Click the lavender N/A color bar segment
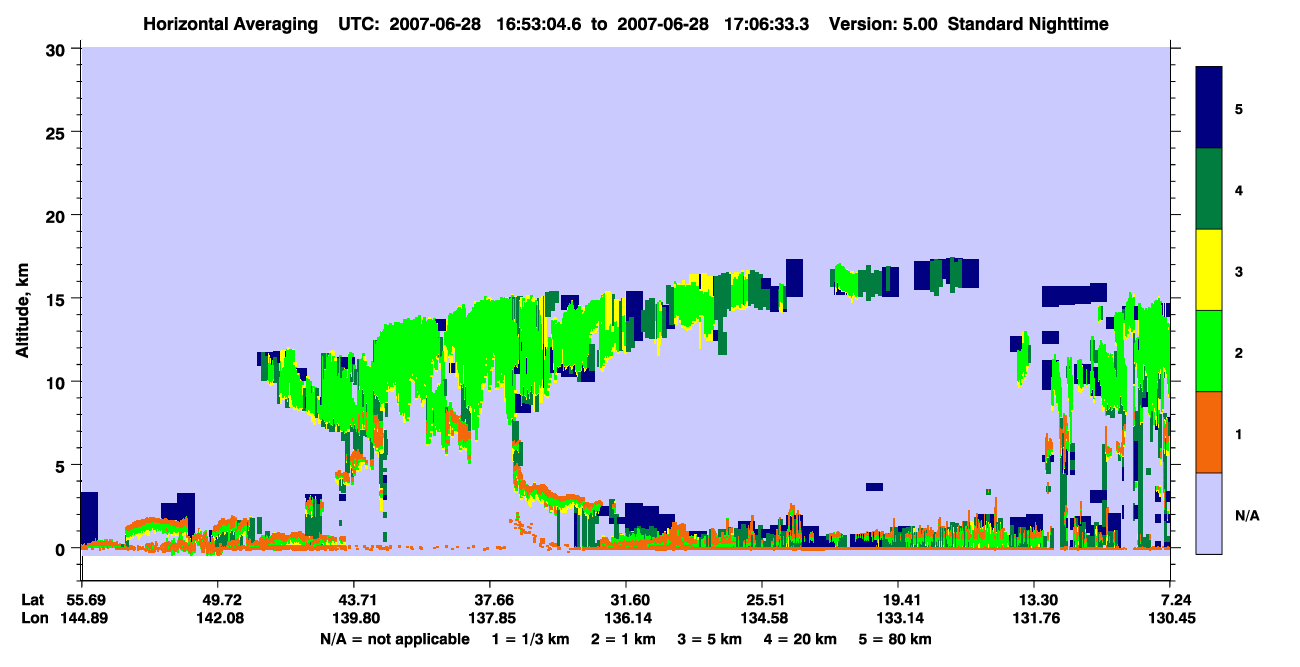Image resolution: width=1300 pixels, height=667 pixels. tap(1209, 512)
